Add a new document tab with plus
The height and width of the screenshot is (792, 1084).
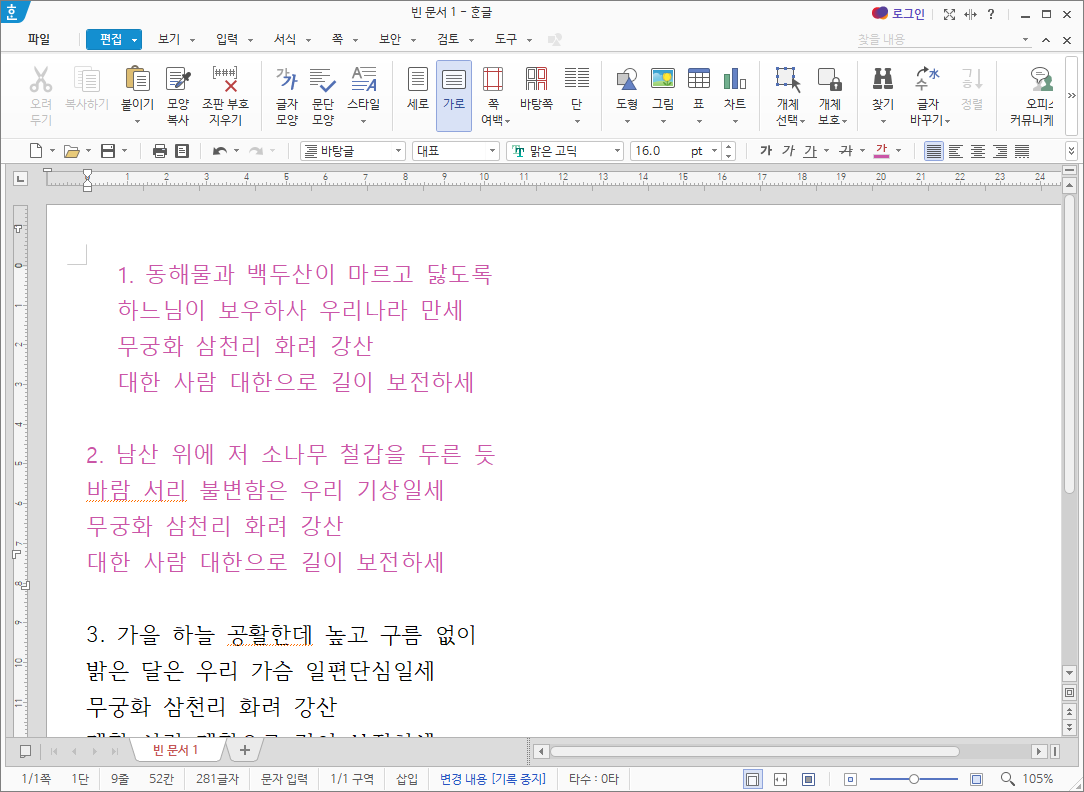pyautogui.click(x=245, y=750)
